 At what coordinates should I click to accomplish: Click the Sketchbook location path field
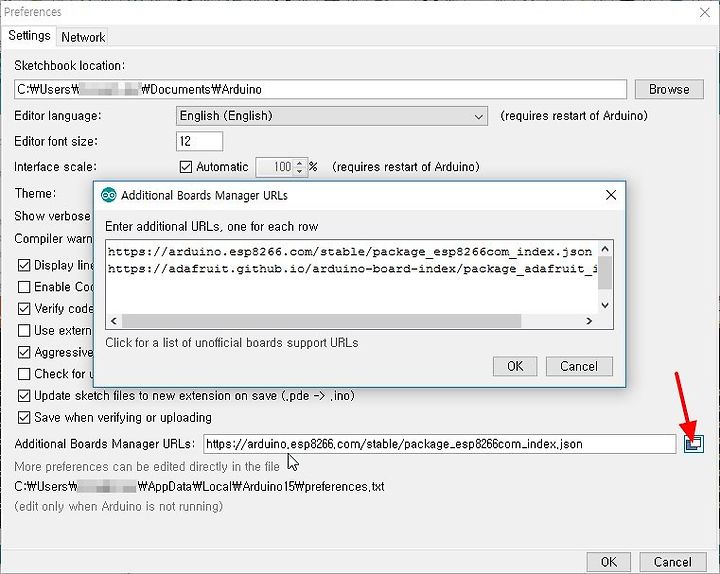[x=321, y=89]
